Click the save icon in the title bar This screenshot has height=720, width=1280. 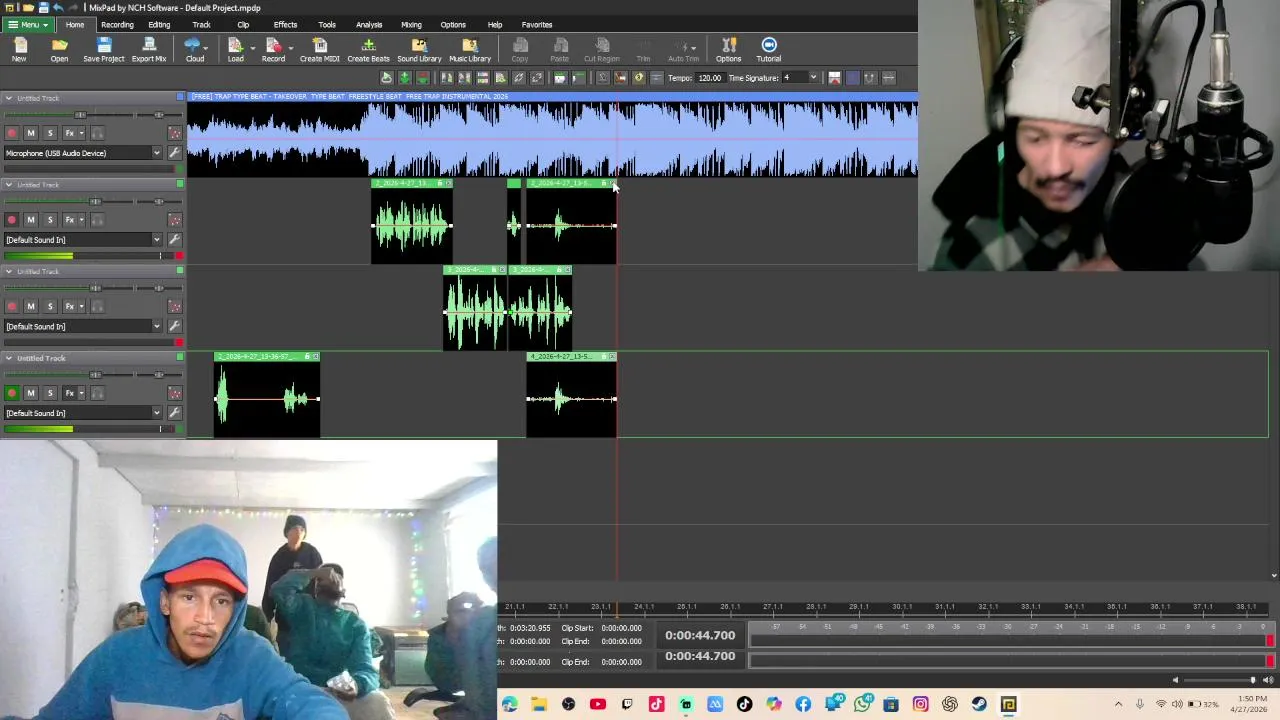point(43,7)
